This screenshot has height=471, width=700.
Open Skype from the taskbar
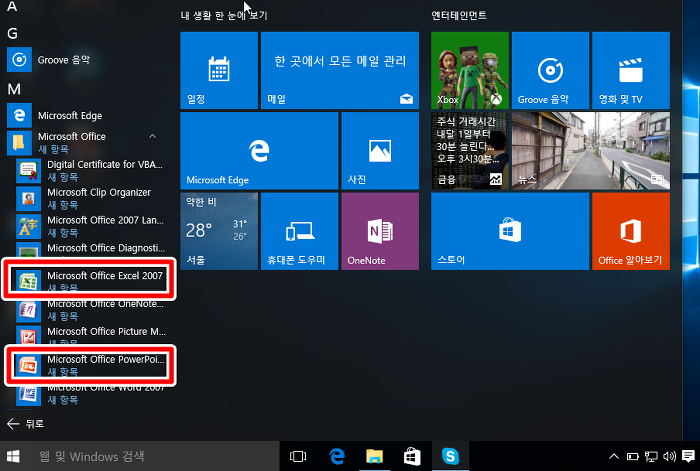(450, 456)
